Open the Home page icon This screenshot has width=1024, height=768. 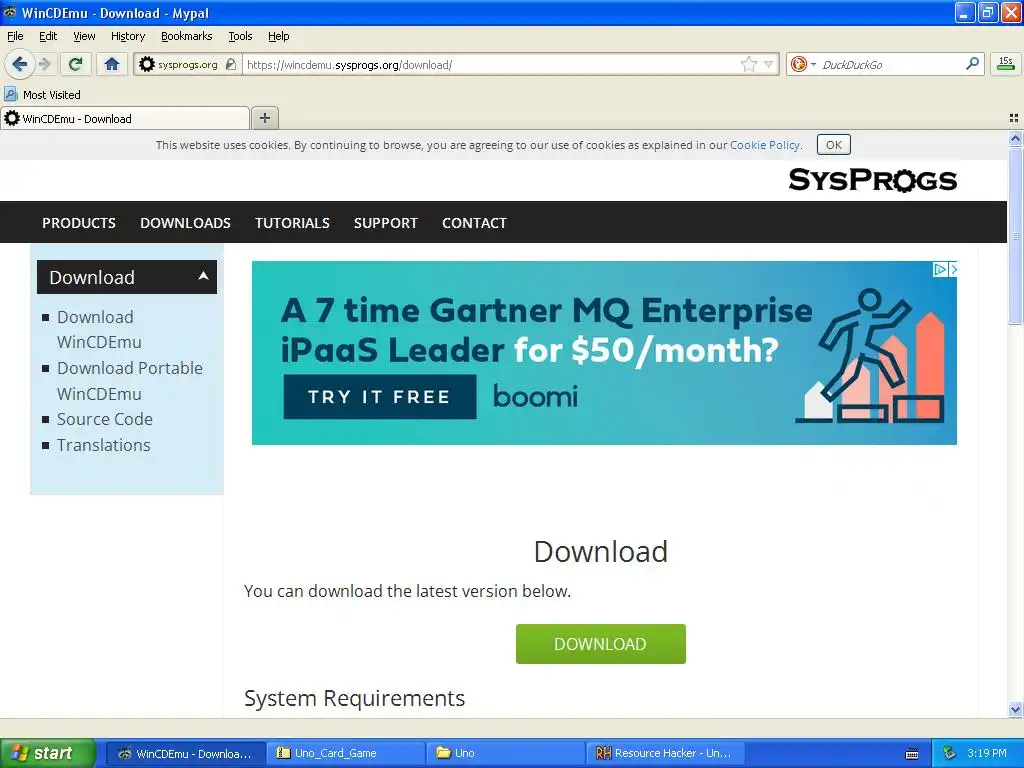click(x=112, y=64)
